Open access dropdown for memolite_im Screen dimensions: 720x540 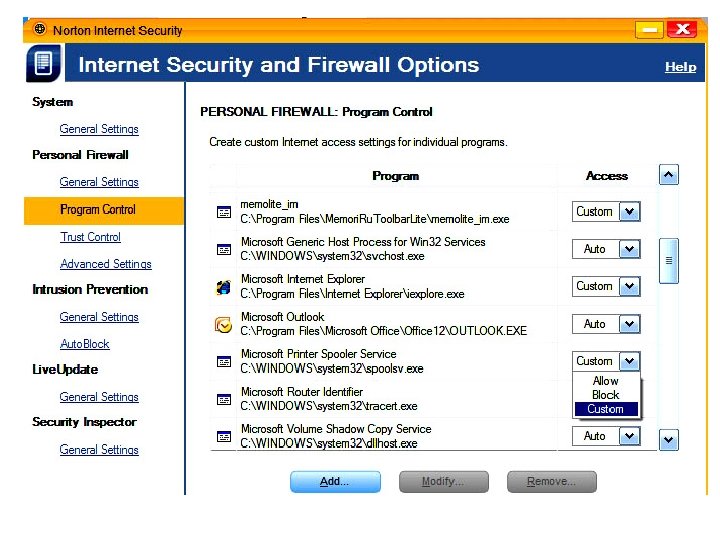coord(628,212)
